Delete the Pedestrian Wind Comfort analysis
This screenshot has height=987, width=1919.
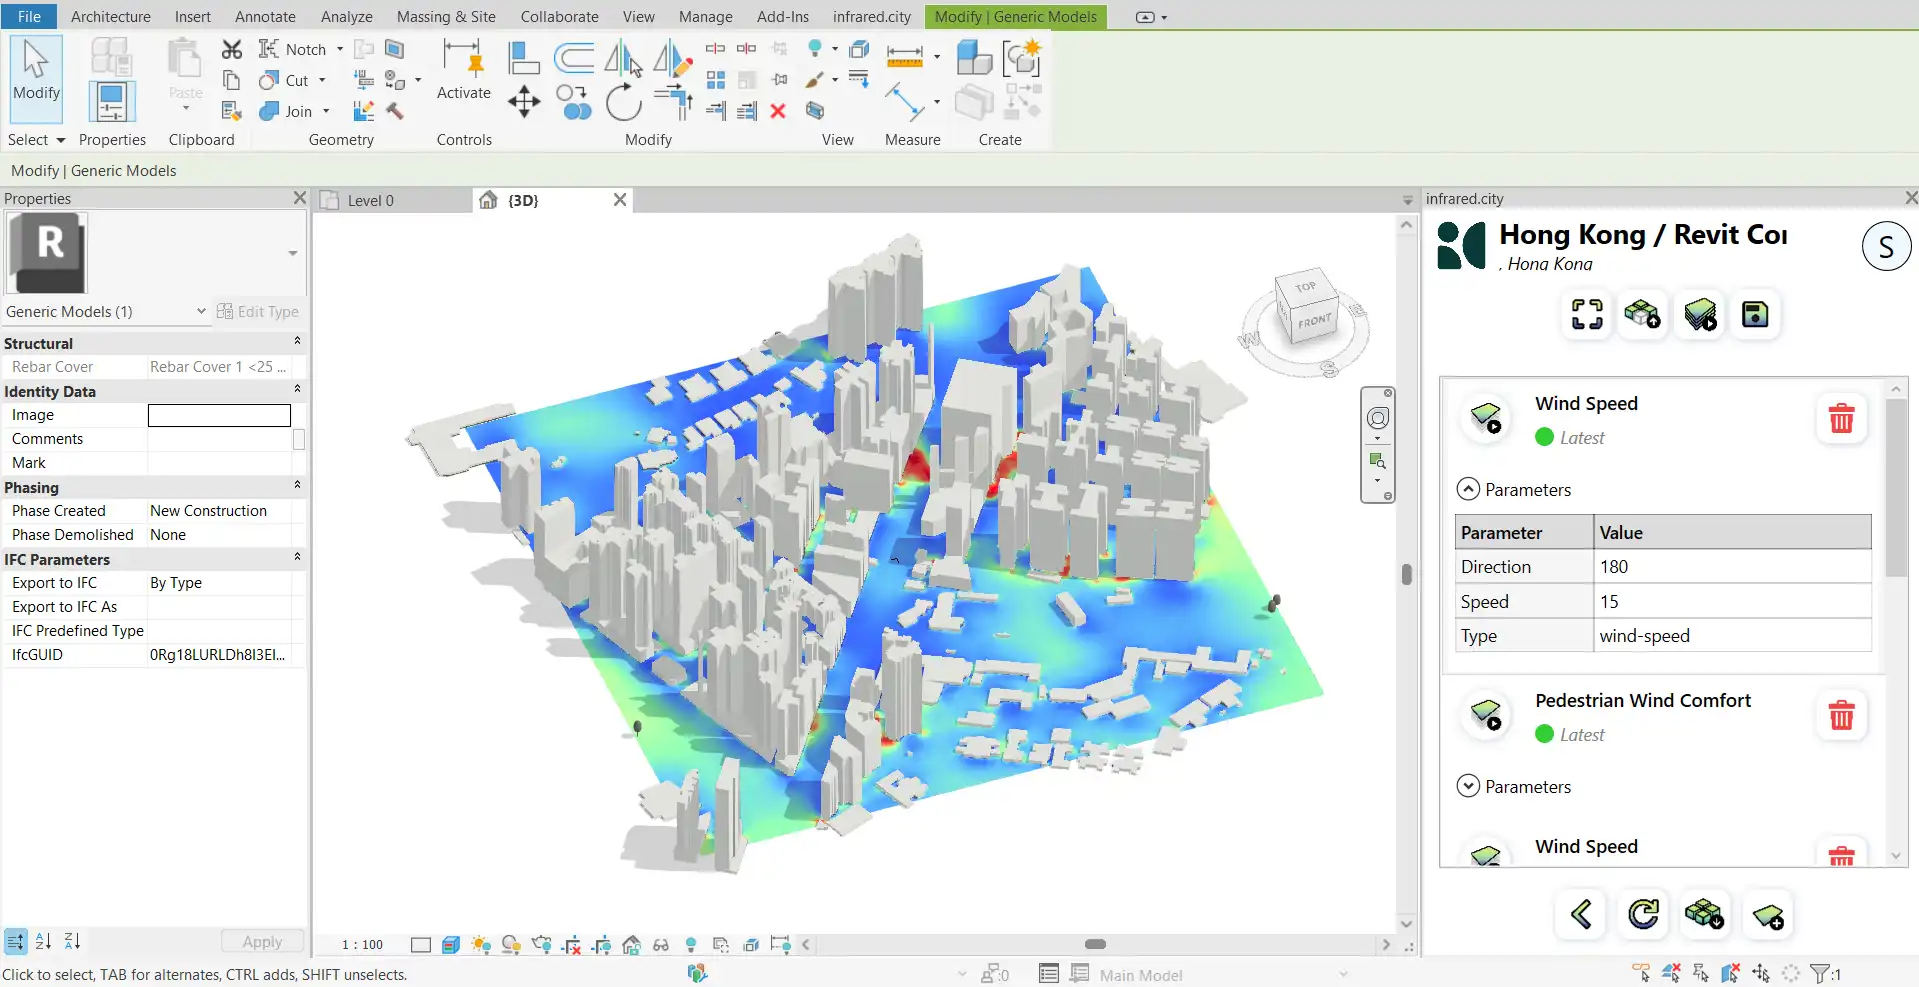click(x=1841, y=715)
